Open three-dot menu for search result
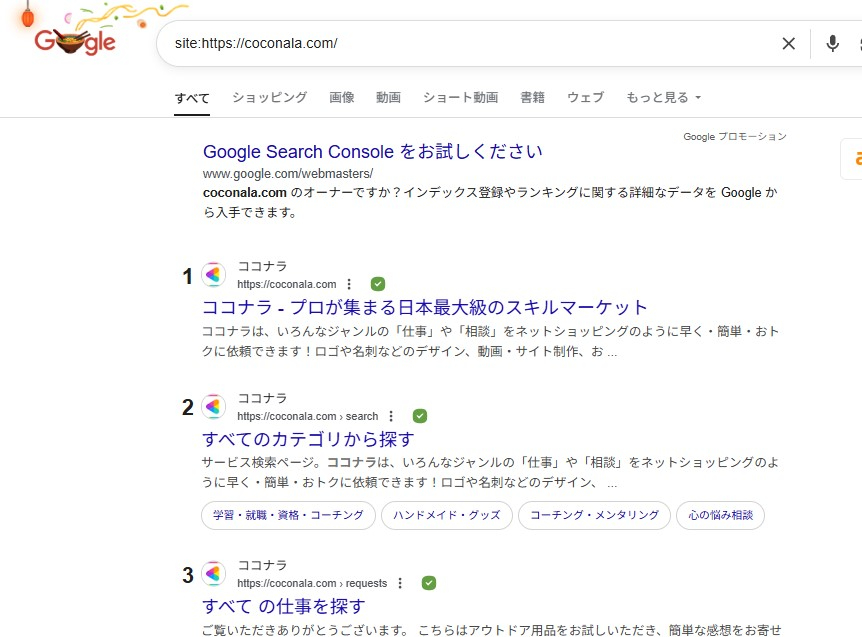The image size is (862, 637). (391, 416)
